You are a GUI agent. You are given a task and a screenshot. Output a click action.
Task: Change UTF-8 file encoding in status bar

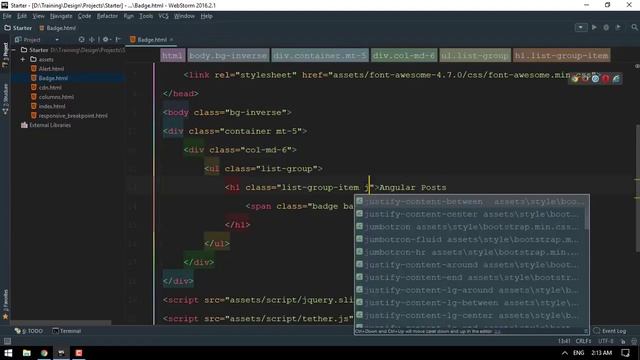click(x=606, y=341)
